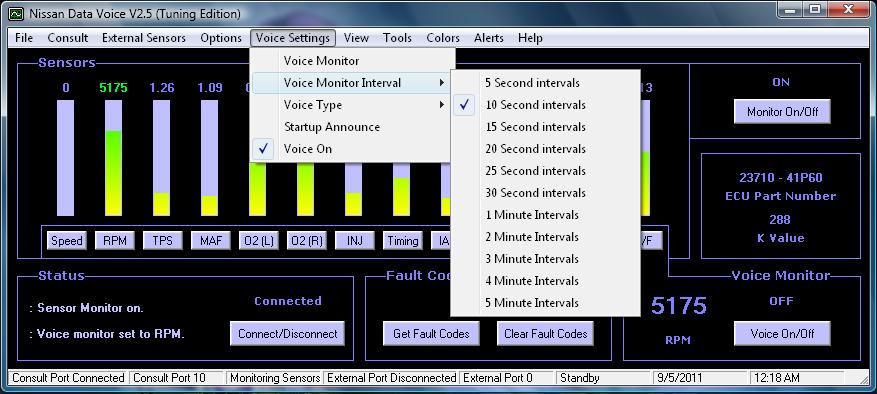Viewport: 877px width, 394px height.
Task: Click the Connected status label
Action: coord(288,301)
